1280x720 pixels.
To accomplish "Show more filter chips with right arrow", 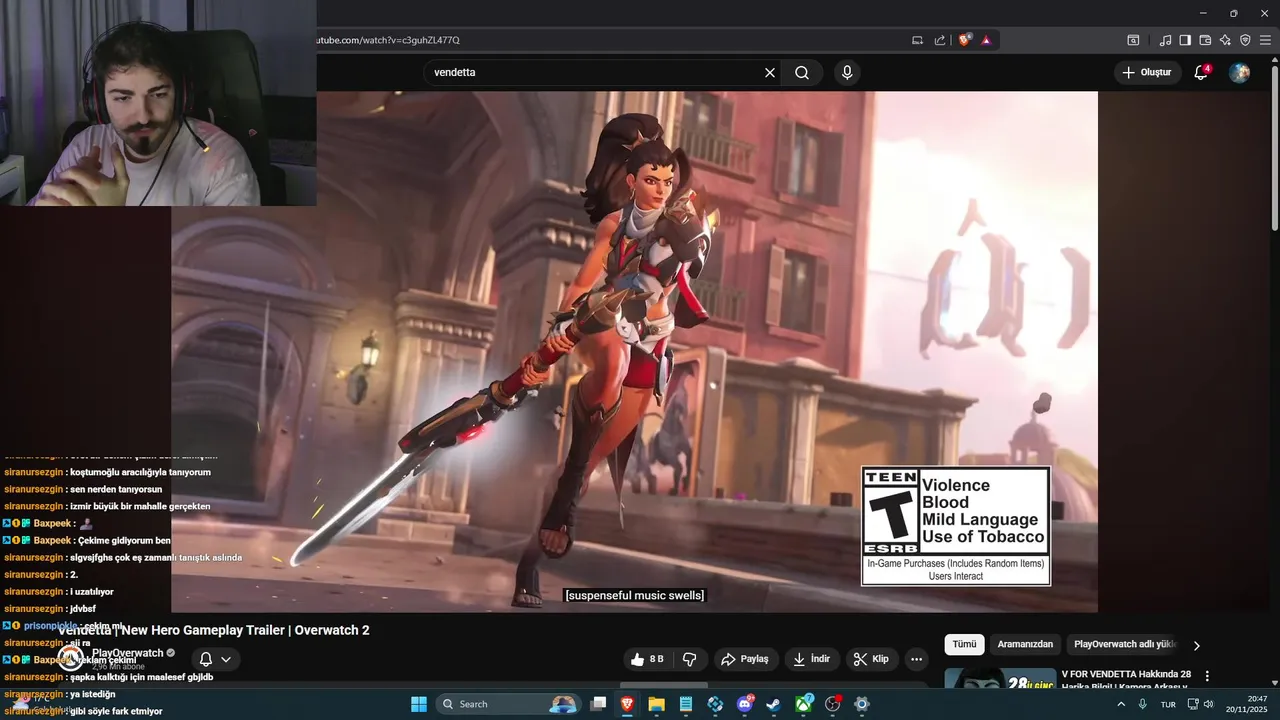I will click(1196, 645).
